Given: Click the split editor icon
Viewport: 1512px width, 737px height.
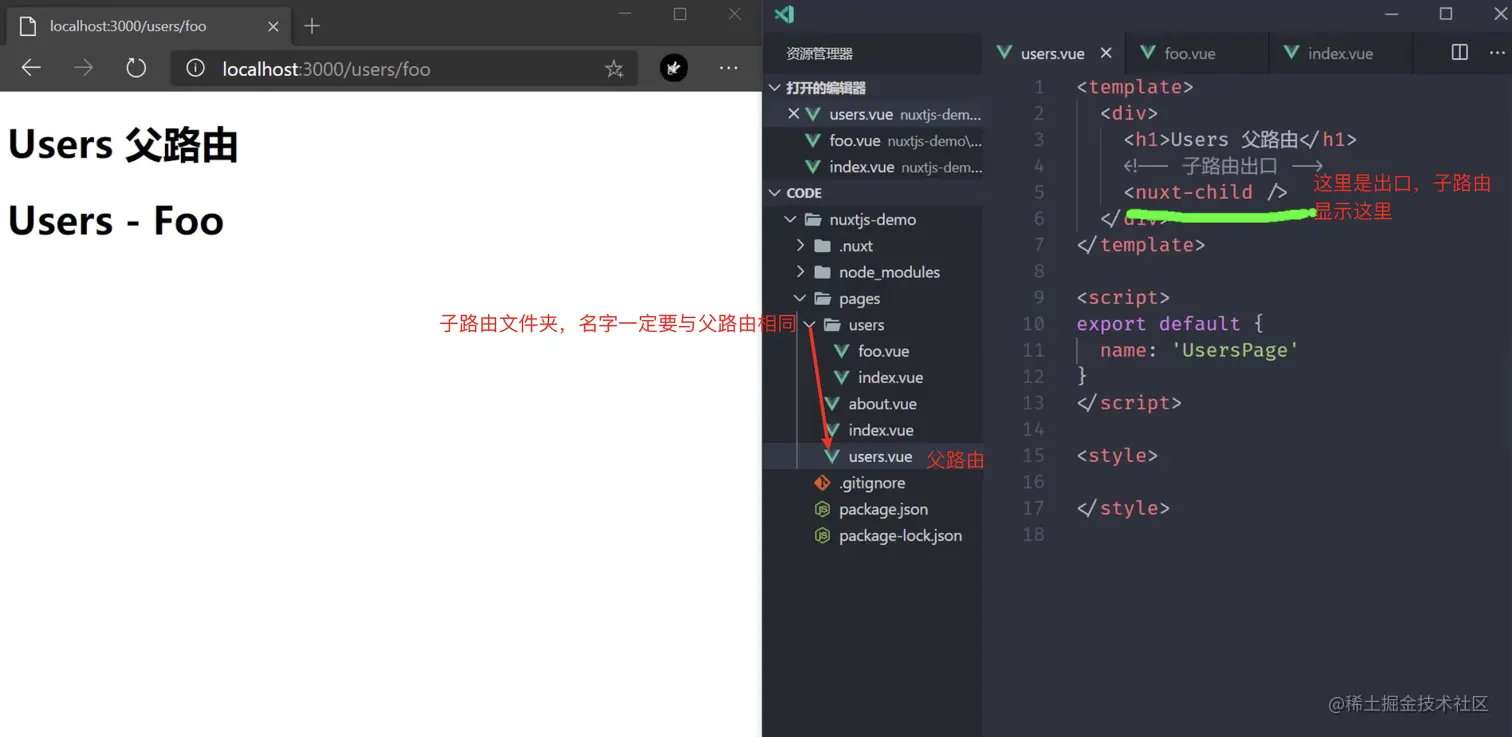Looking at the screenshot, I should (1460, 52).
